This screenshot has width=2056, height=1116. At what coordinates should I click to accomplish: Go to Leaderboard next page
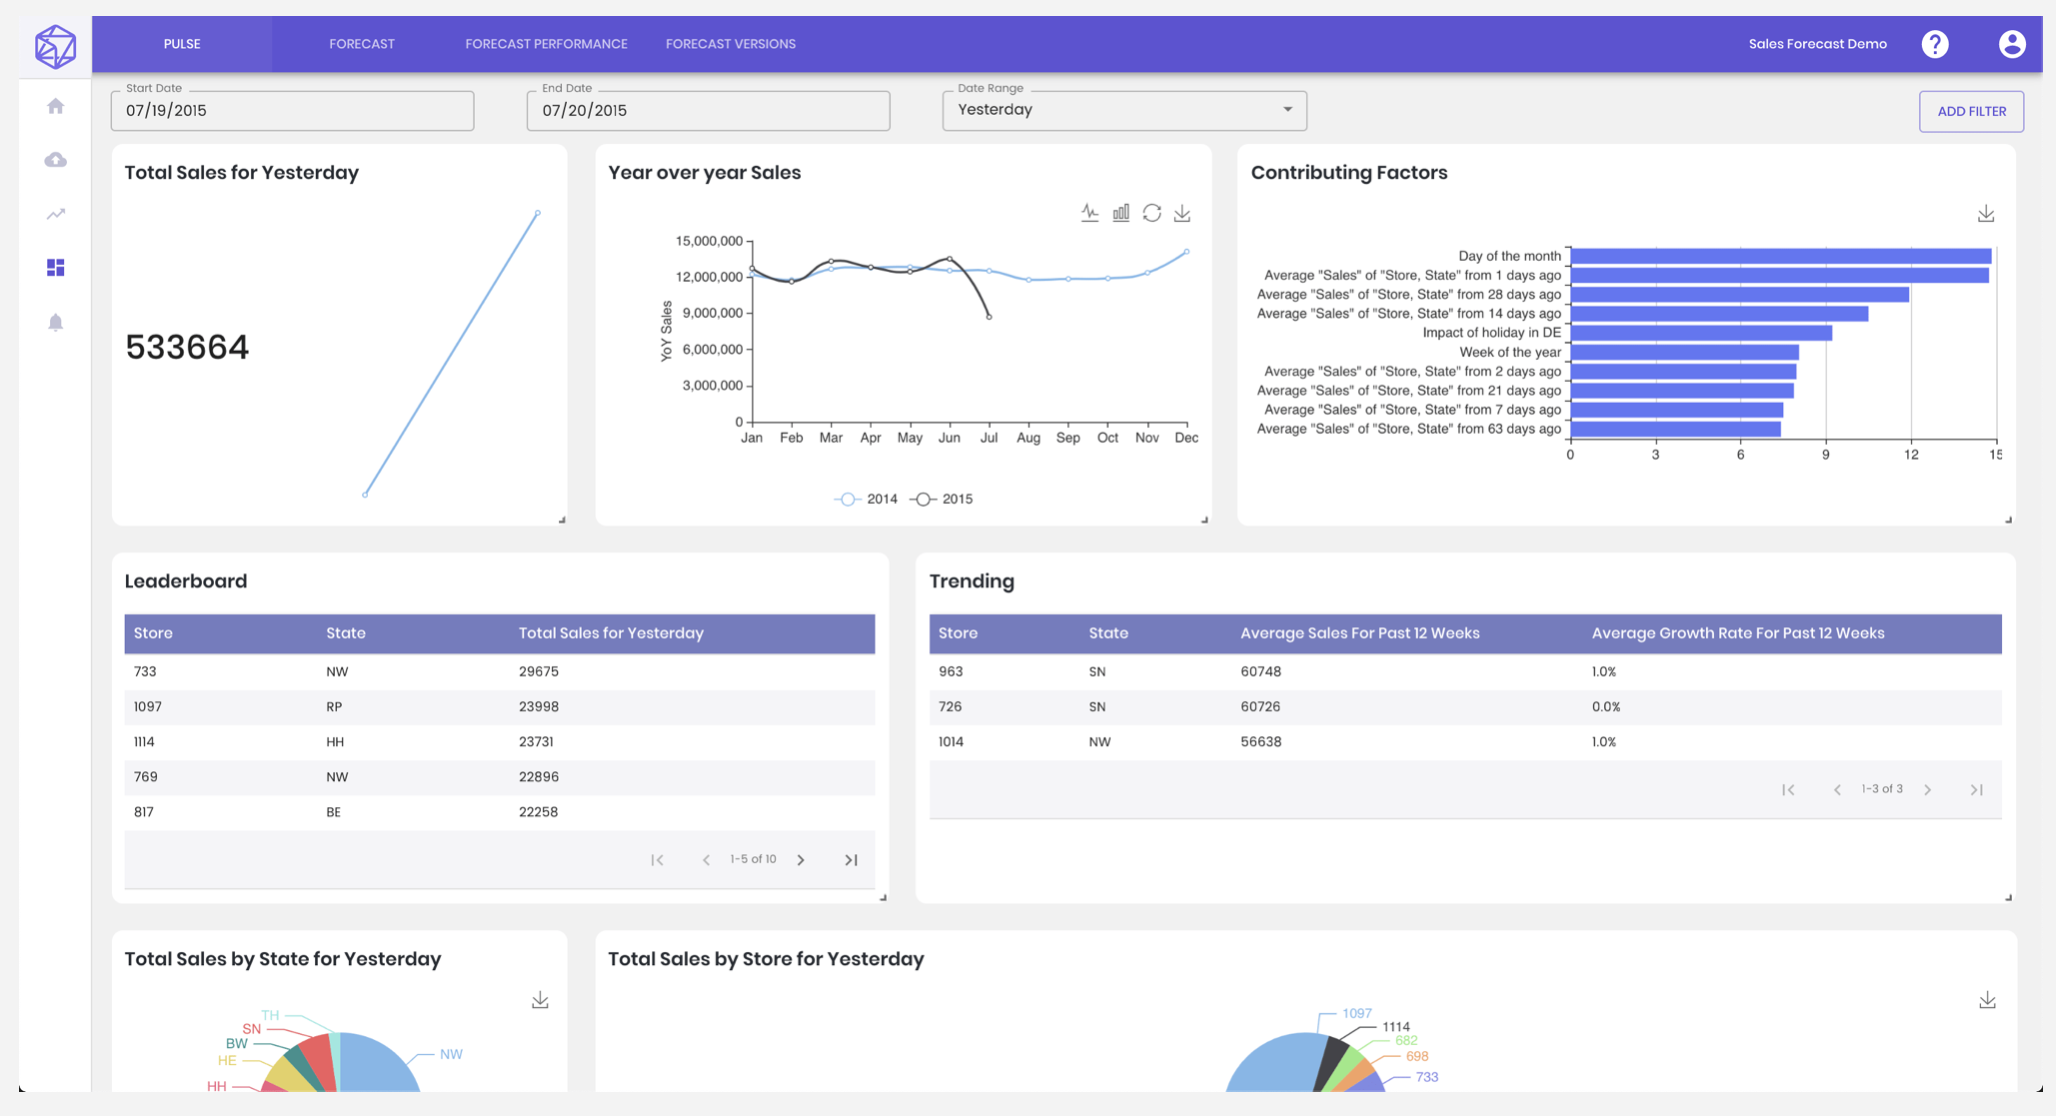[x=801, y=860]
